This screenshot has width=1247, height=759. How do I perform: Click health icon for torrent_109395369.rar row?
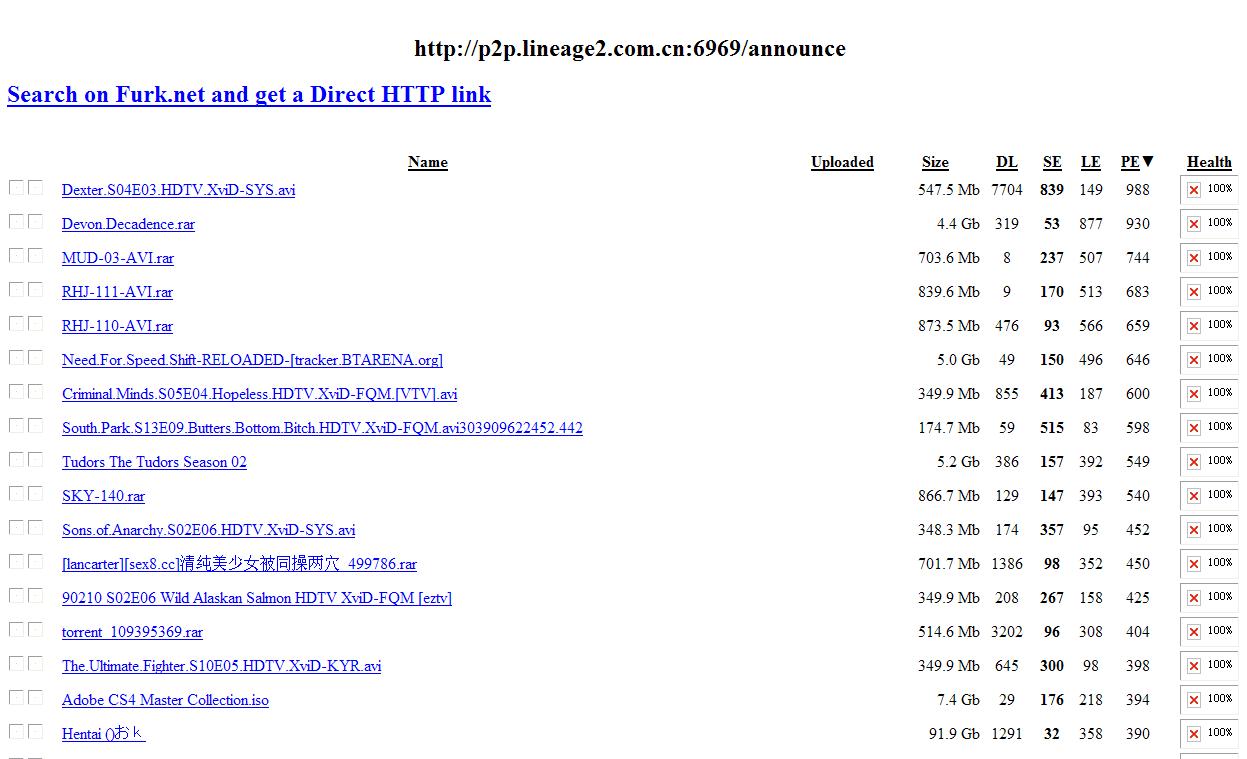(1193, 632)
